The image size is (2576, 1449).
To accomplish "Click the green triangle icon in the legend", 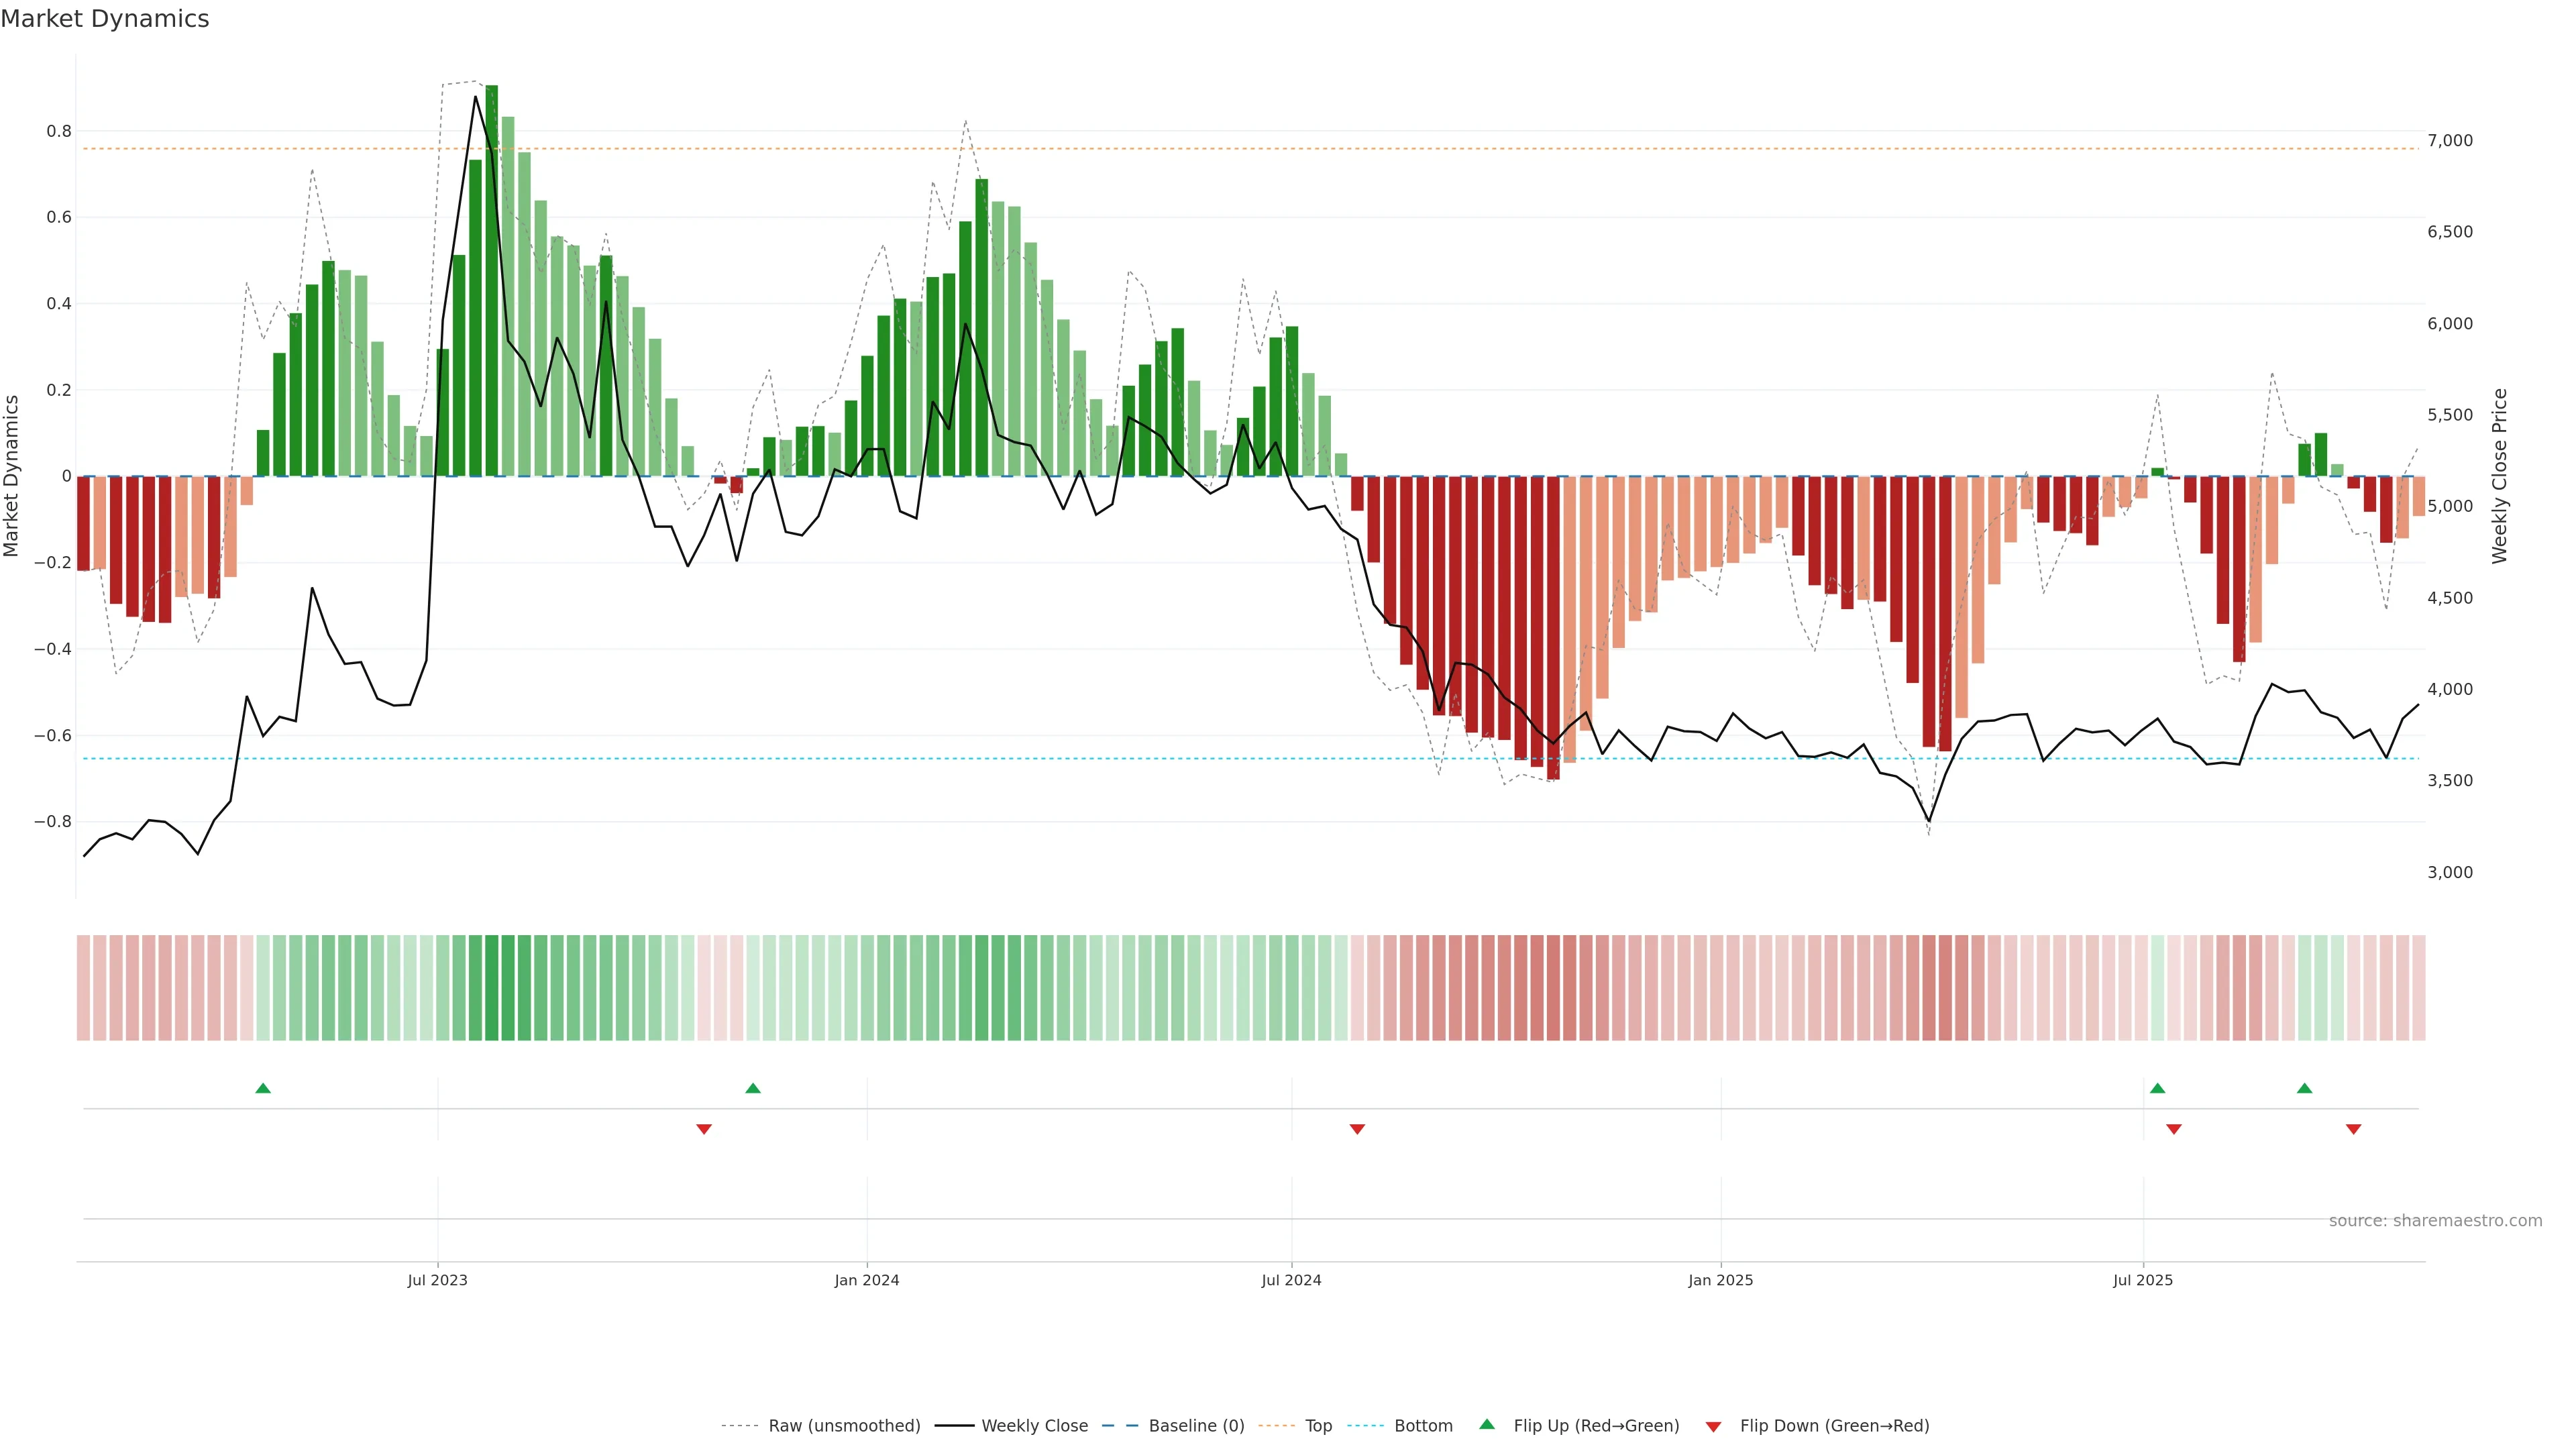I will click(1487, 1425).
